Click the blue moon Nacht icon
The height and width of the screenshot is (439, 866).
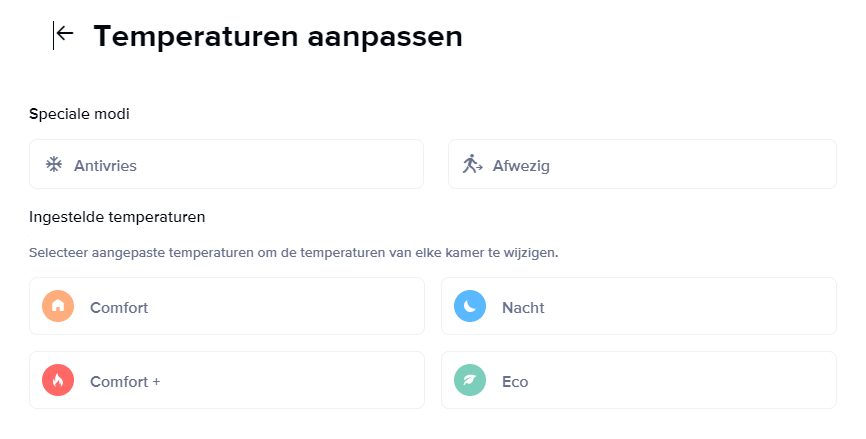pos(470,306)
